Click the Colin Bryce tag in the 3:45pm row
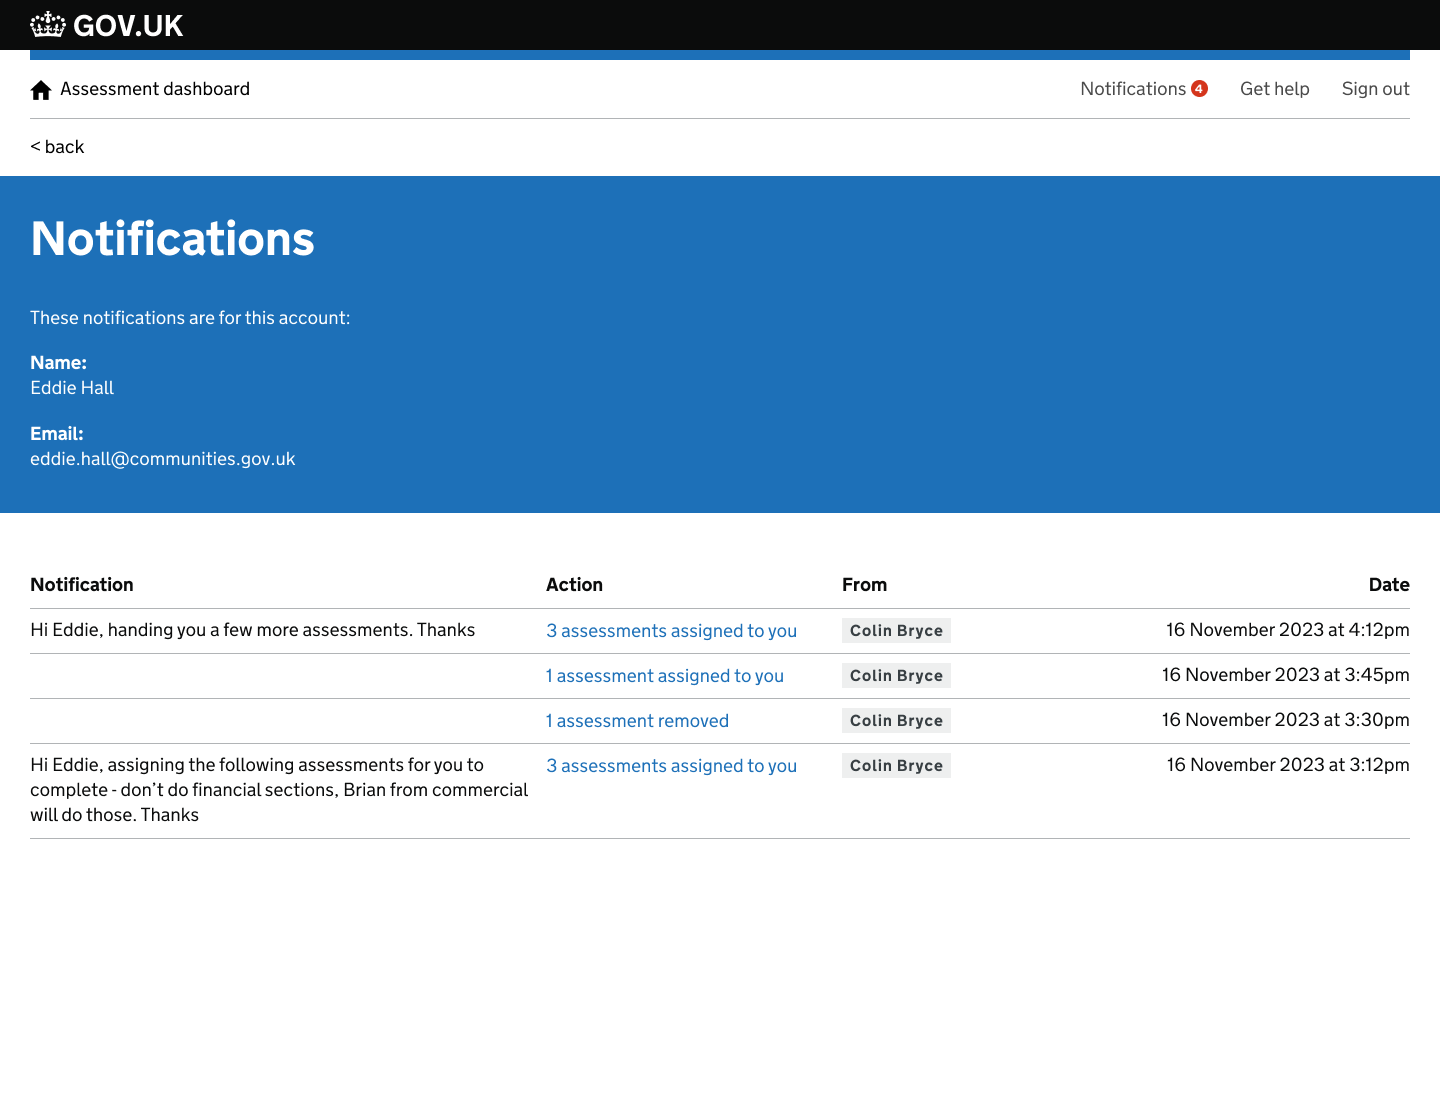This screenshot has height=1117, width=1440. tap(896, 676)
